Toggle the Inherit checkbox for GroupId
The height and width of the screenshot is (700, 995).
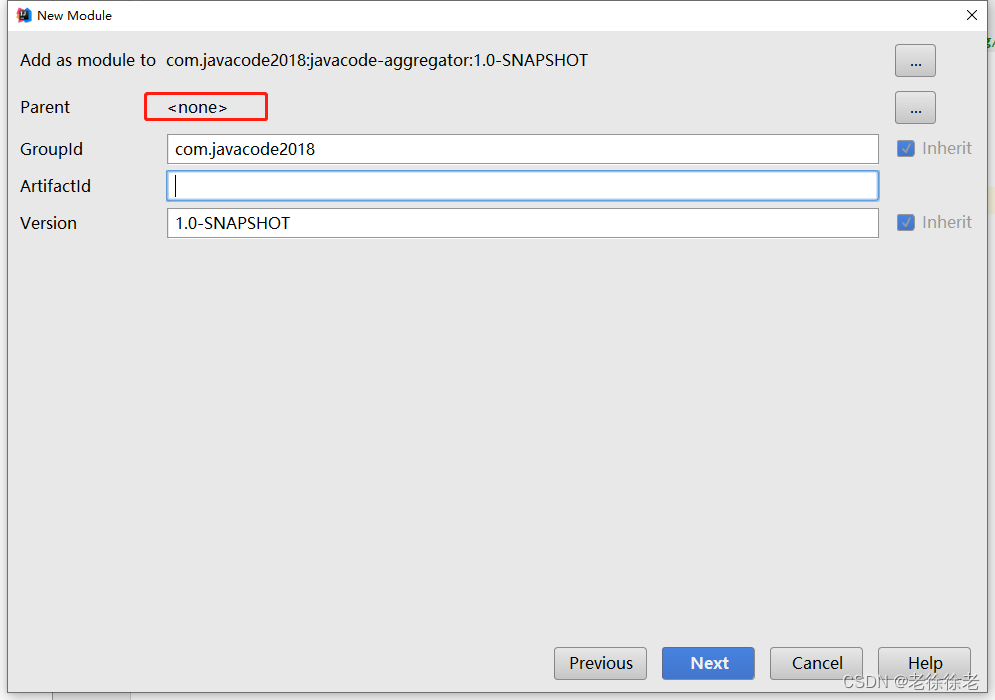[x=906, y=149]
